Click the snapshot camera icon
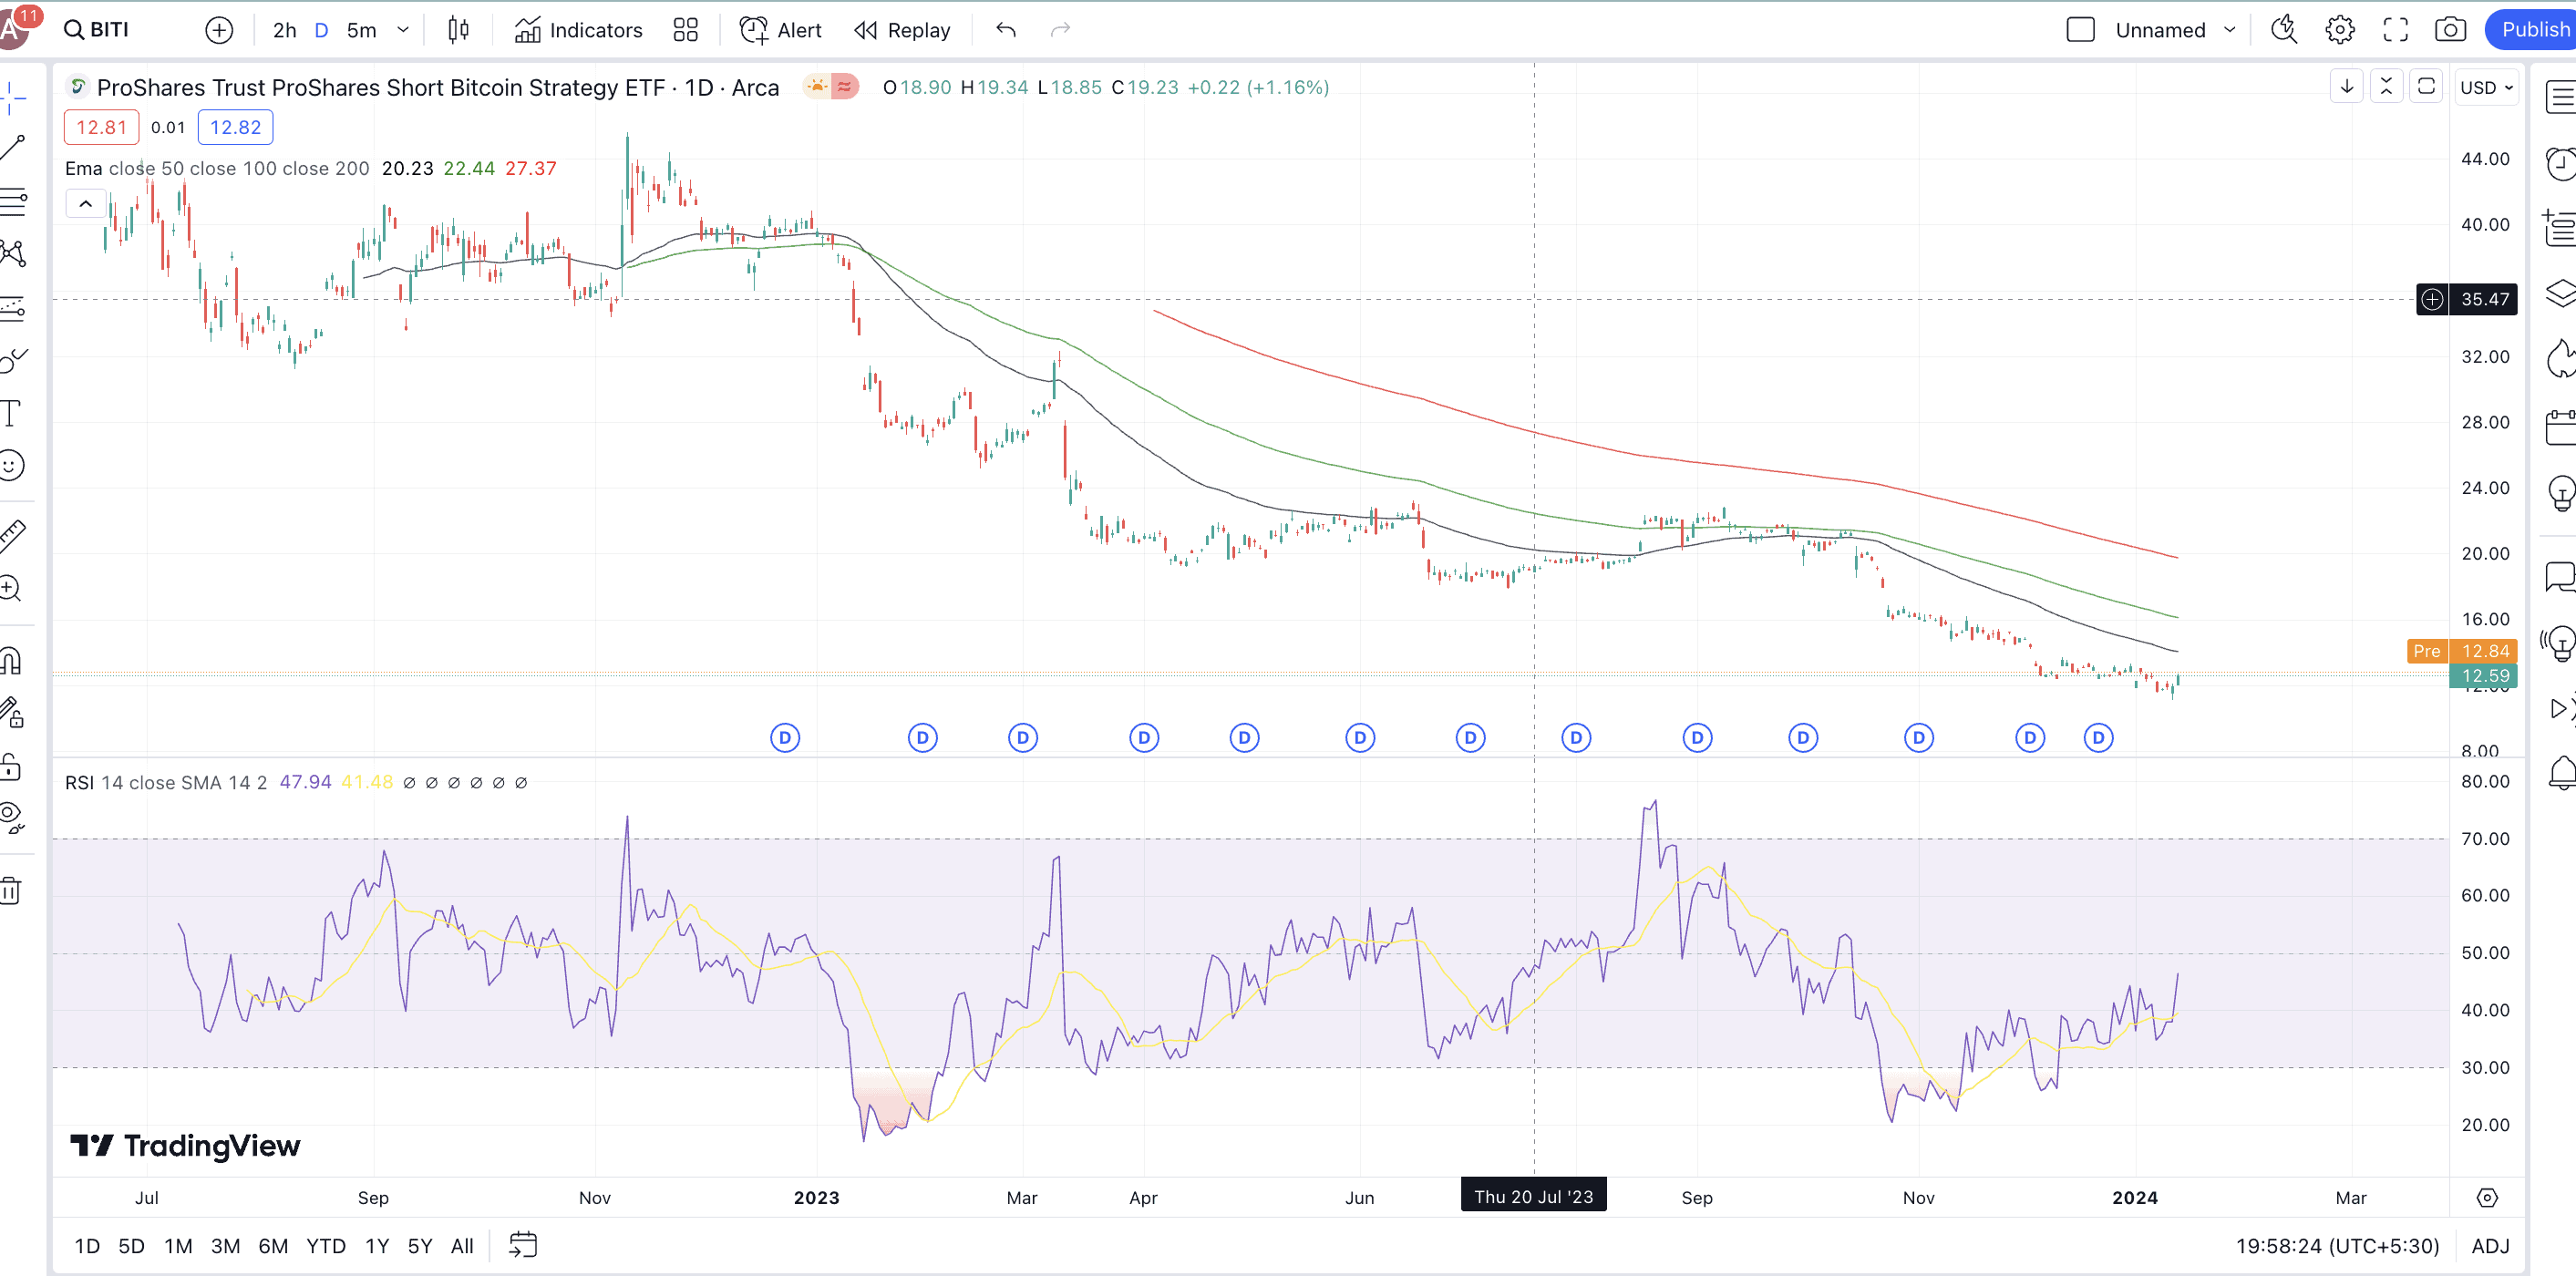 [2449, 30]
